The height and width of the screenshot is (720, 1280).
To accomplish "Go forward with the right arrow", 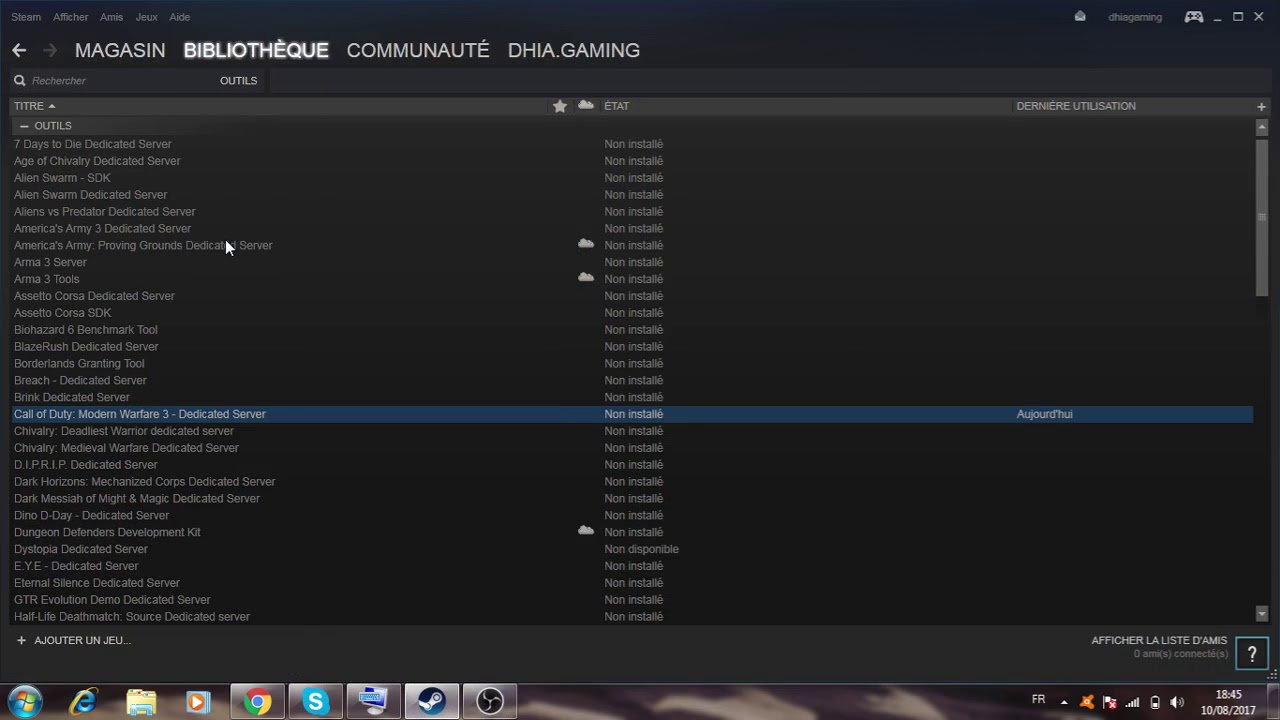I will point(50,50).
